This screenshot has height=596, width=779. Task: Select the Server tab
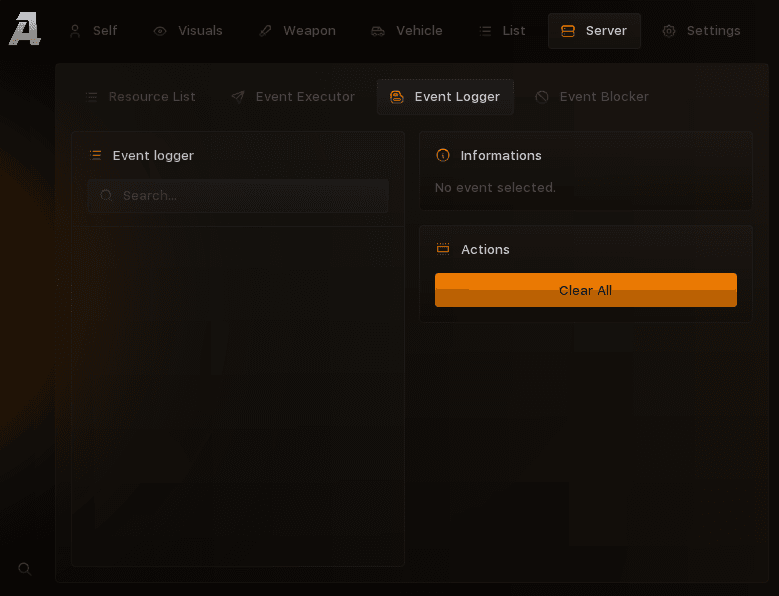coord(594,31)
